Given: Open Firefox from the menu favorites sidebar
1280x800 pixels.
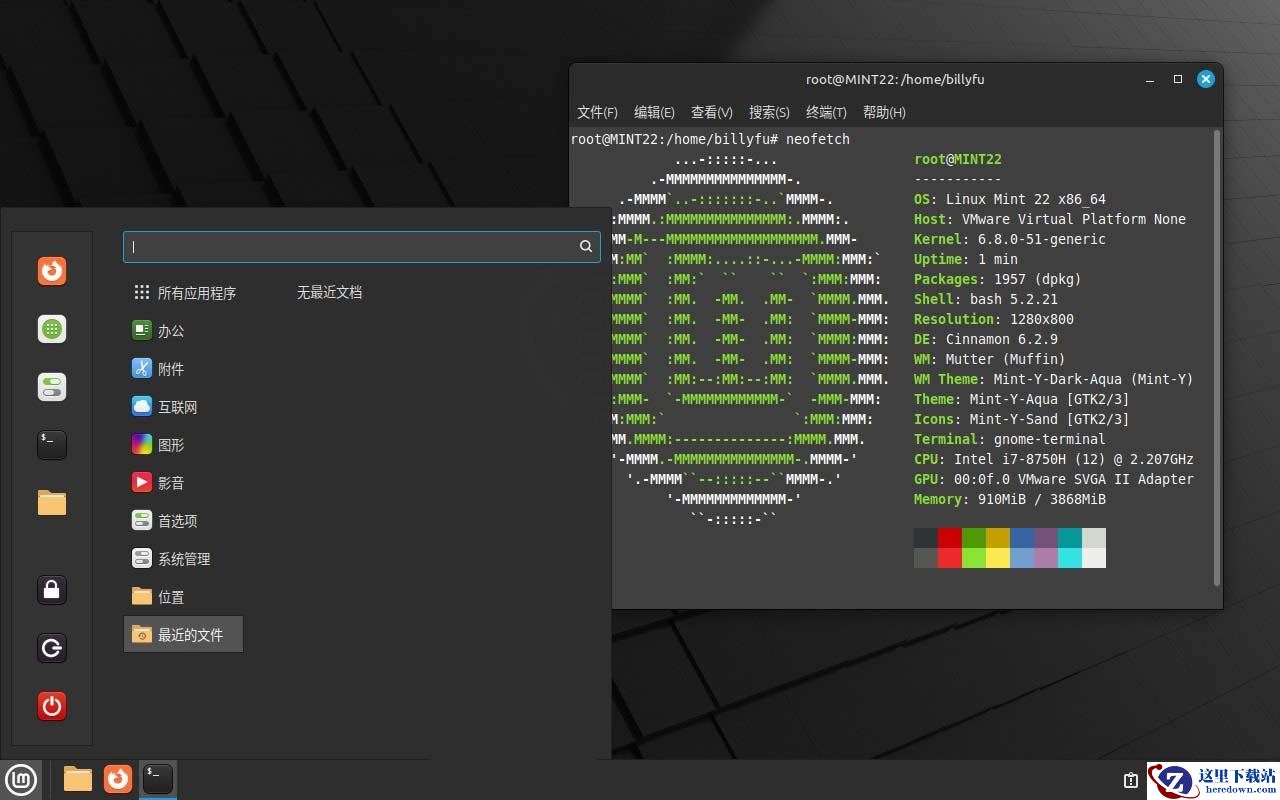Looking at the screenshot, I should tap(52, 271).
